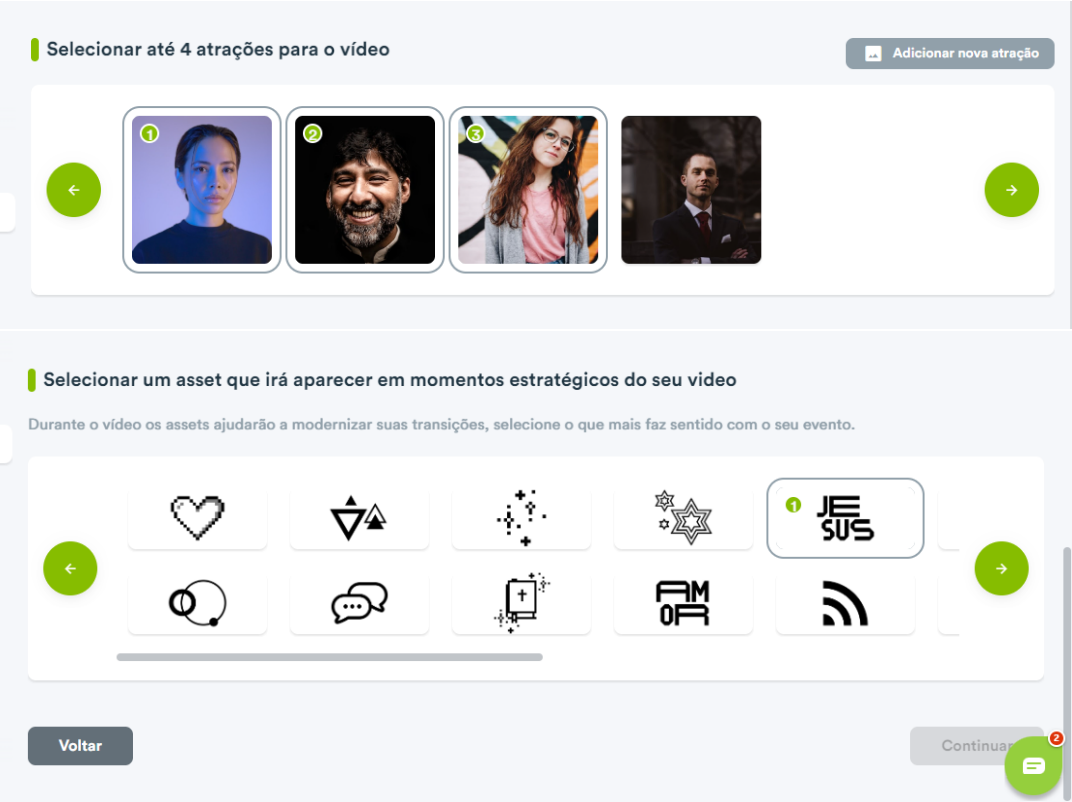Select the pixel heart asset
This screenshot has width=1072, height=802.
197,518
